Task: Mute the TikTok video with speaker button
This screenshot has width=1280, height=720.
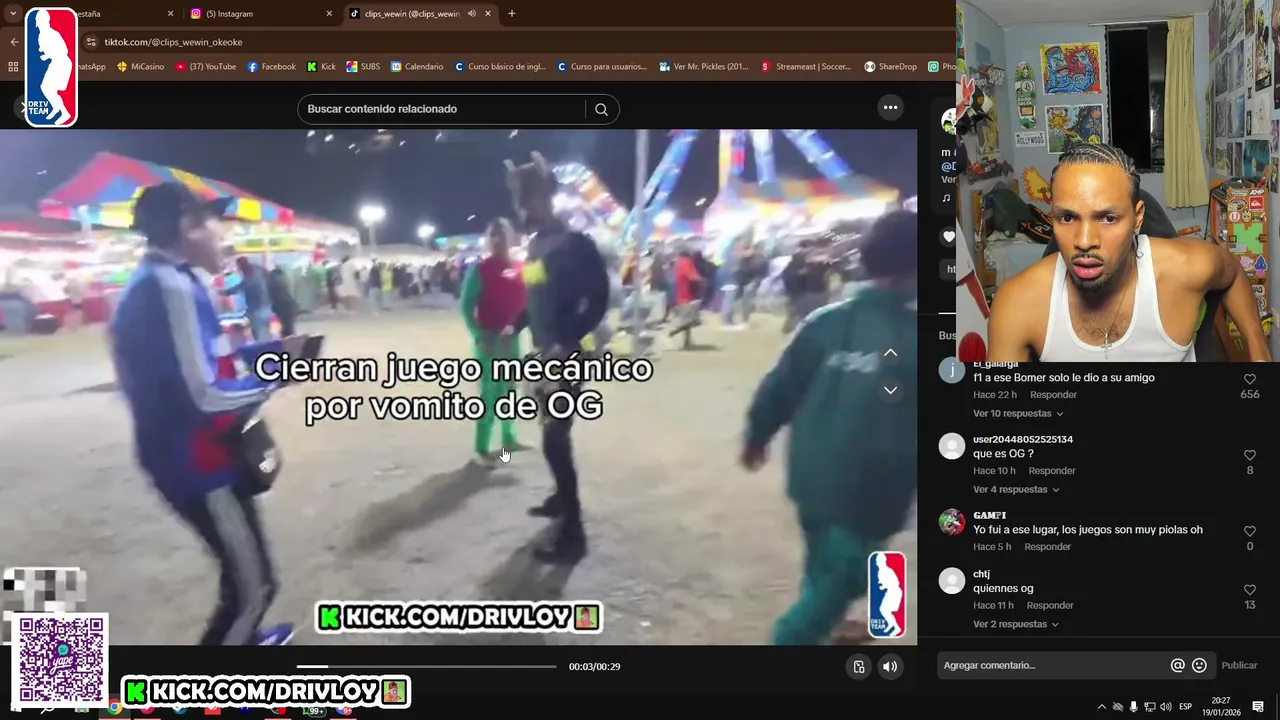Action: click(889, 667)
